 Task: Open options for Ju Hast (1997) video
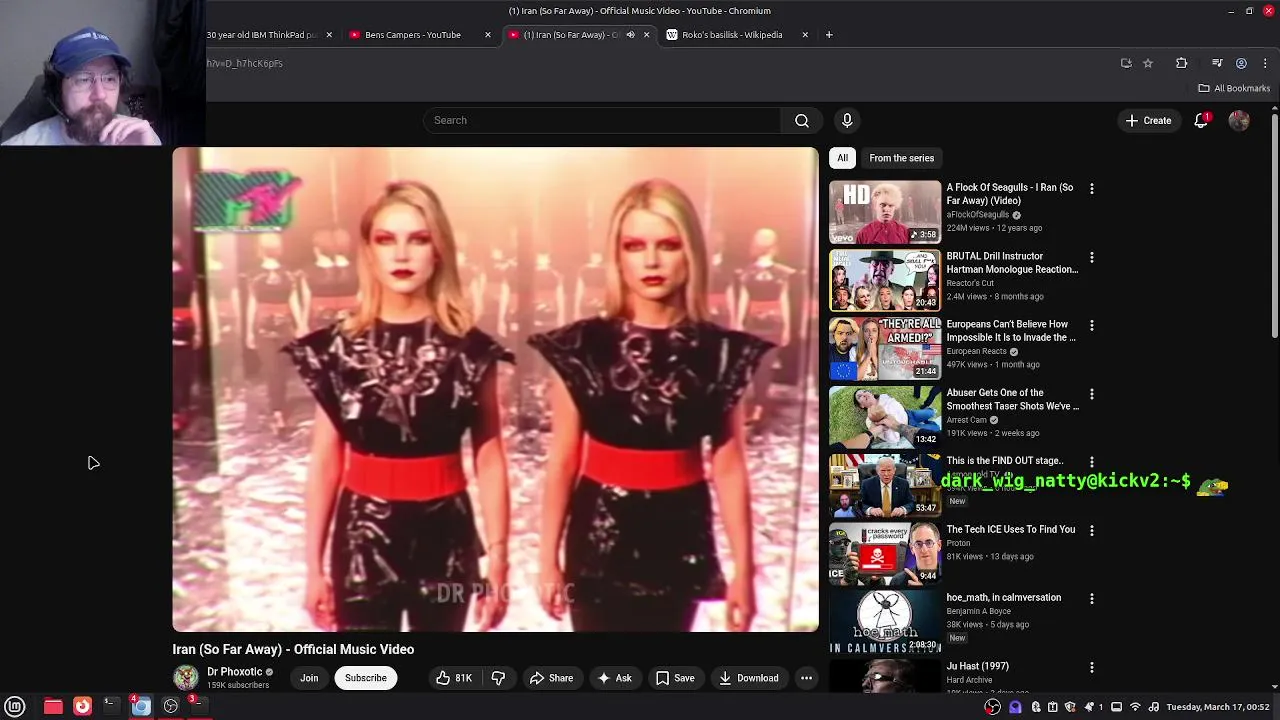point(1092,667)
